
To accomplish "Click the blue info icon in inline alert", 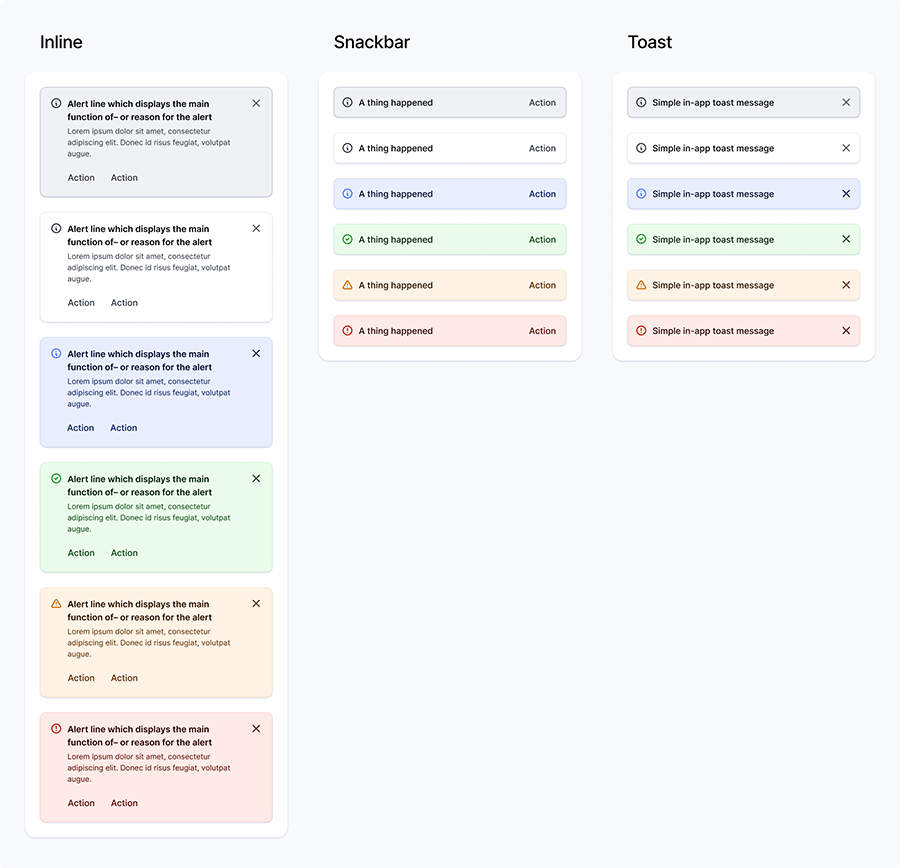I will [x=56, y=353].
